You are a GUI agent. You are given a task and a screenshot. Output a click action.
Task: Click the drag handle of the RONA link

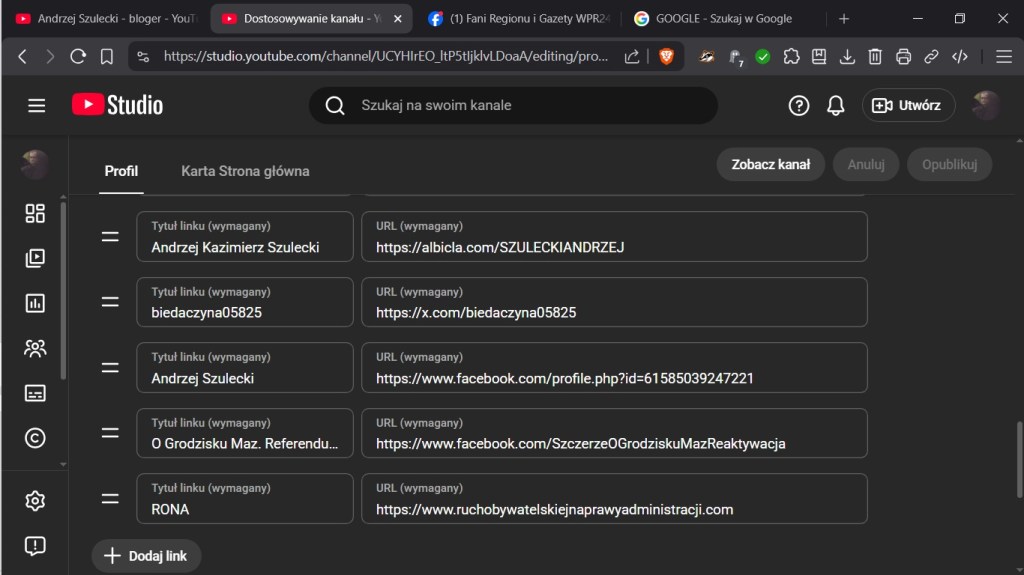coord(110,499)
